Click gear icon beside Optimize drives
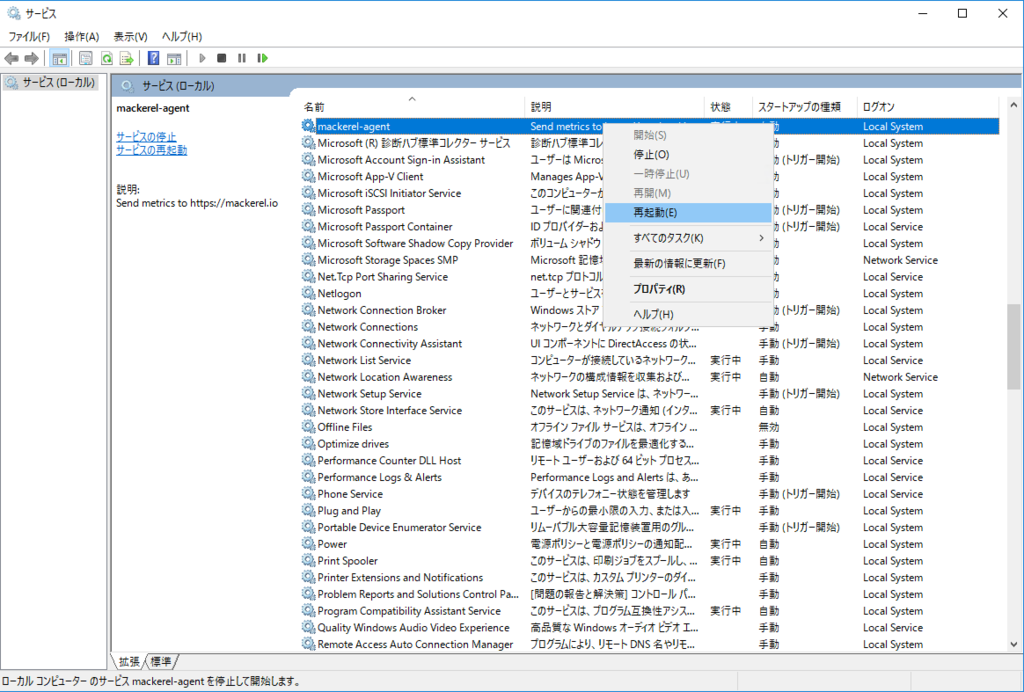 click(x=308, y=443)
